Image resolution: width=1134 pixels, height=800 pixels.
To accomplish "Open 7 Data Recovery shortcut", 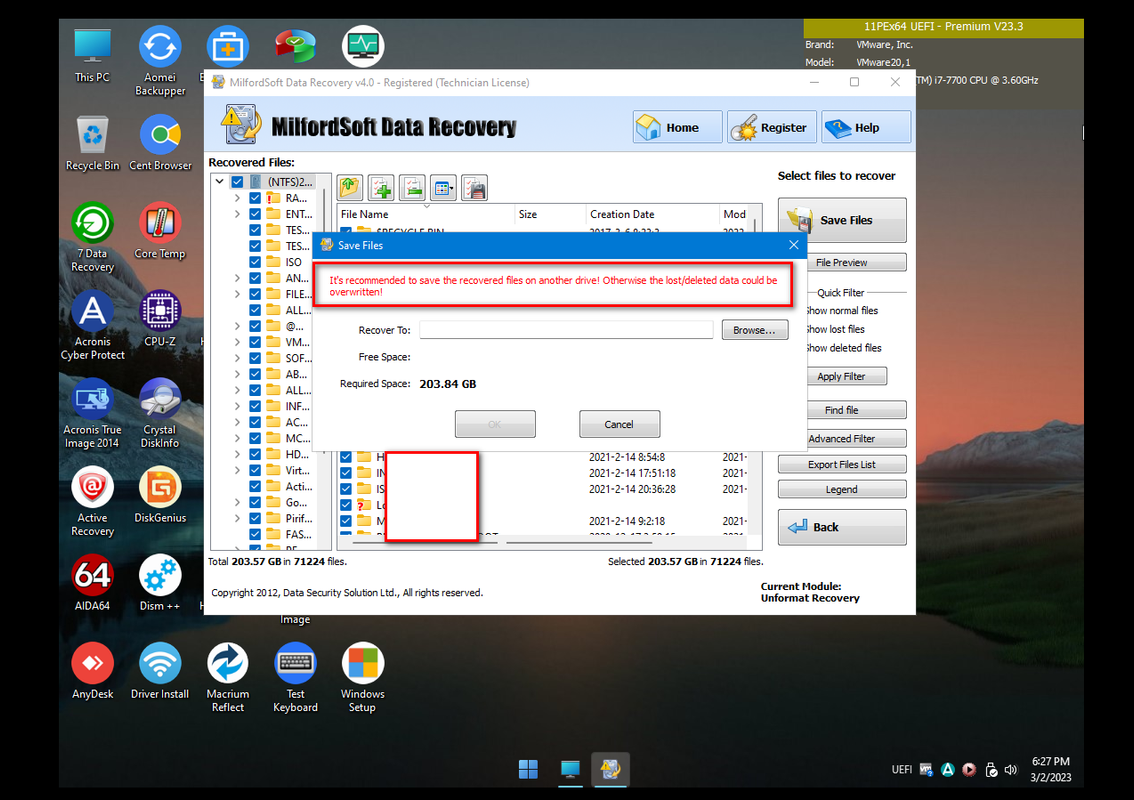I will (93, 238).
